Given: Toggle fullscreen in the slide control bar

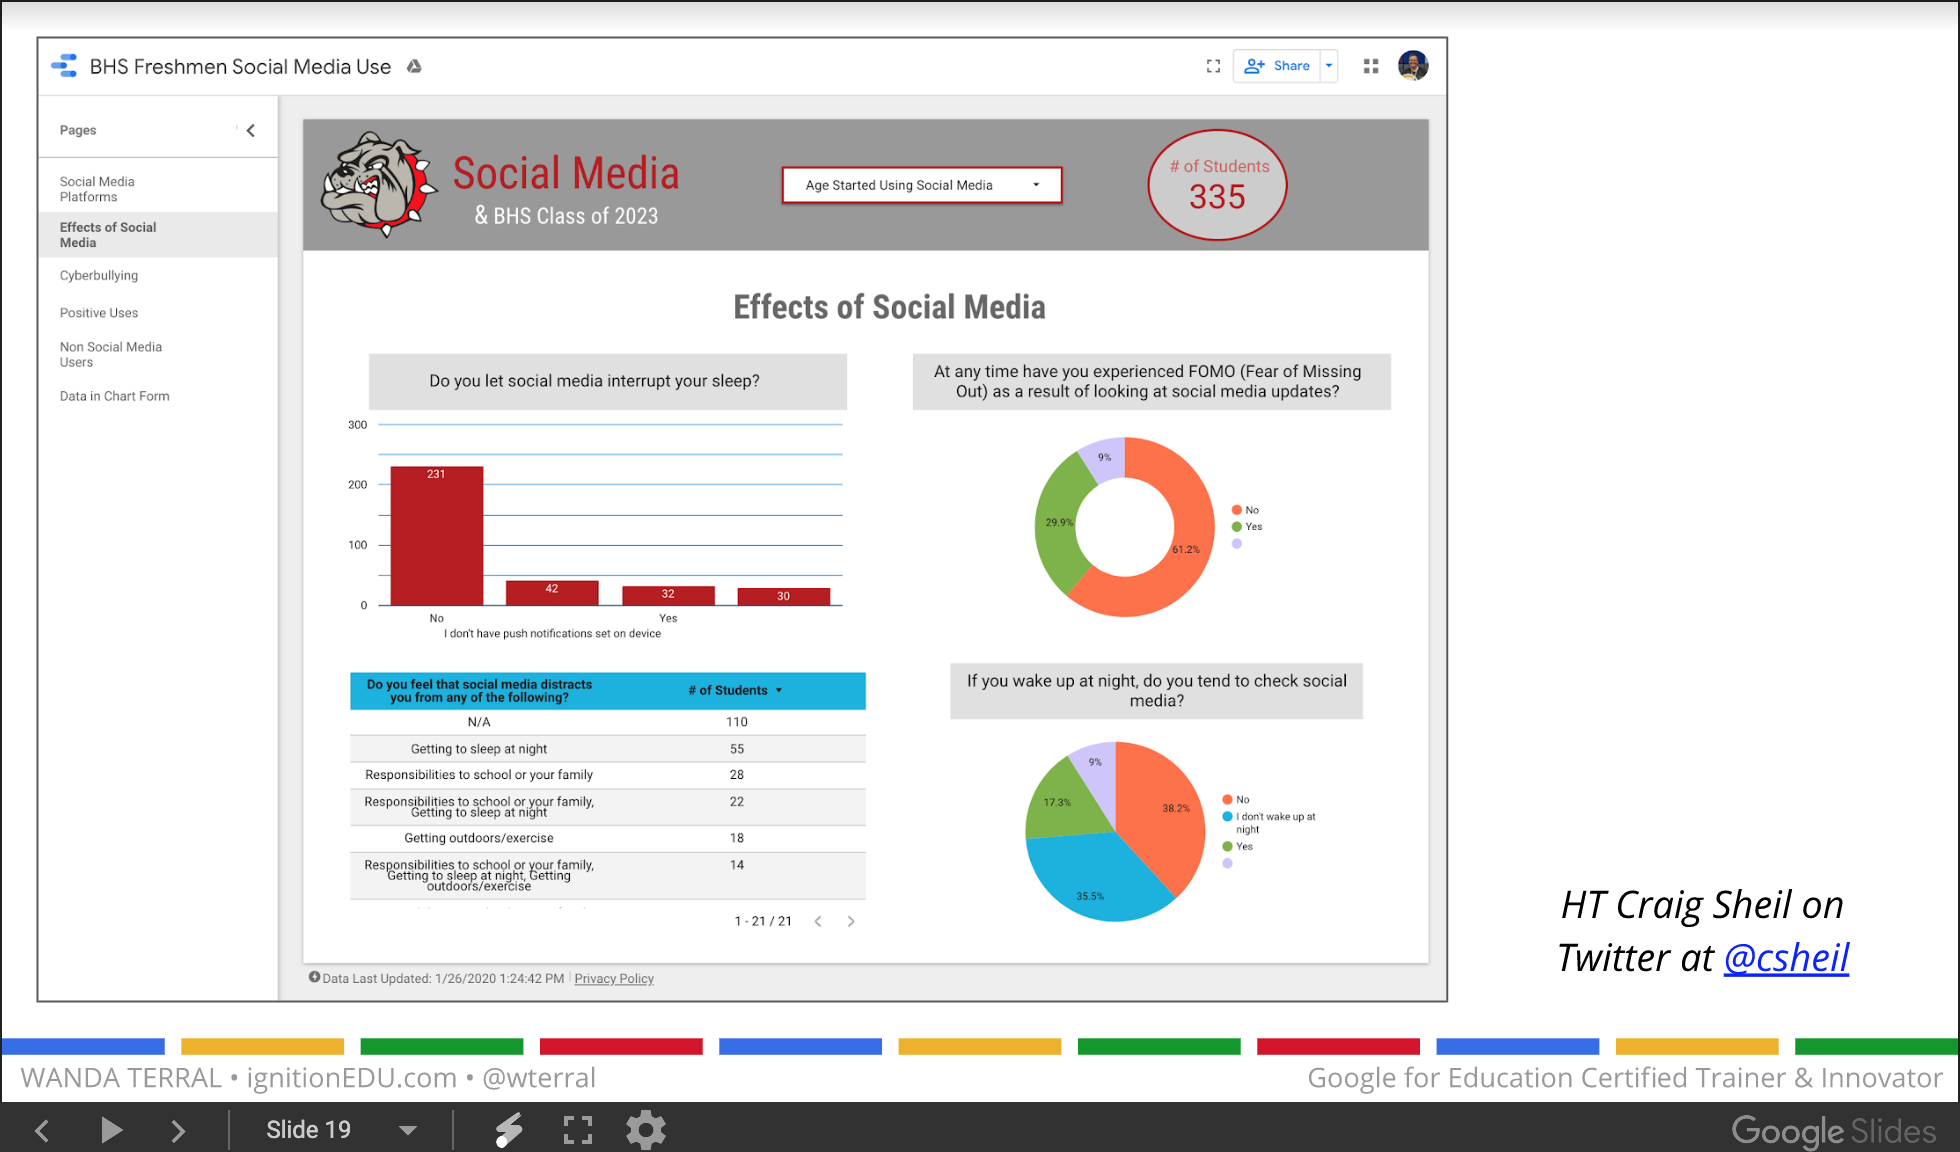Looking at the screenshot, I should [x=578, y=1130].
